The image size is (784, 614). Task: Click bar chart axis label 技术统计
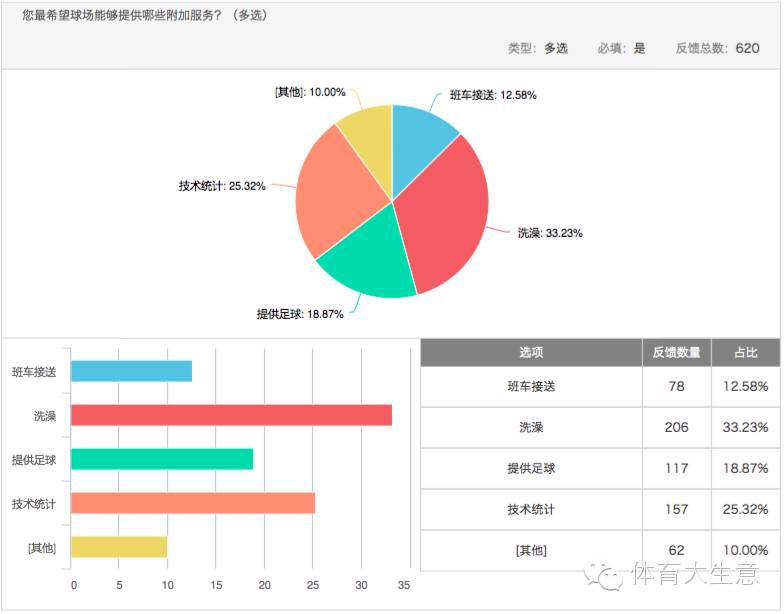click(x=34, y=504)
